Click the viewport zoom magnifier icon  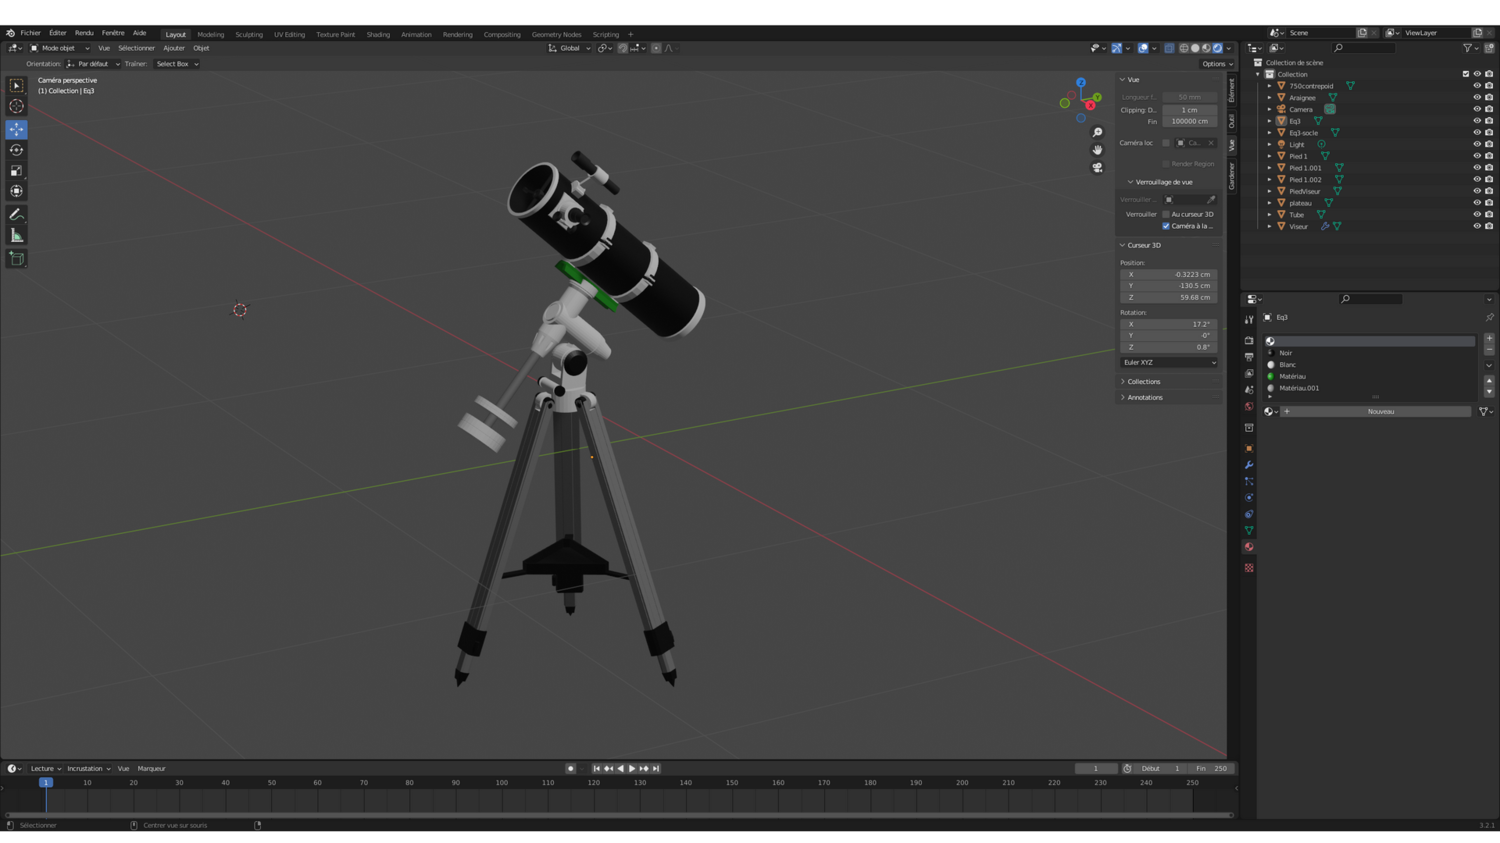[1097, 132]
